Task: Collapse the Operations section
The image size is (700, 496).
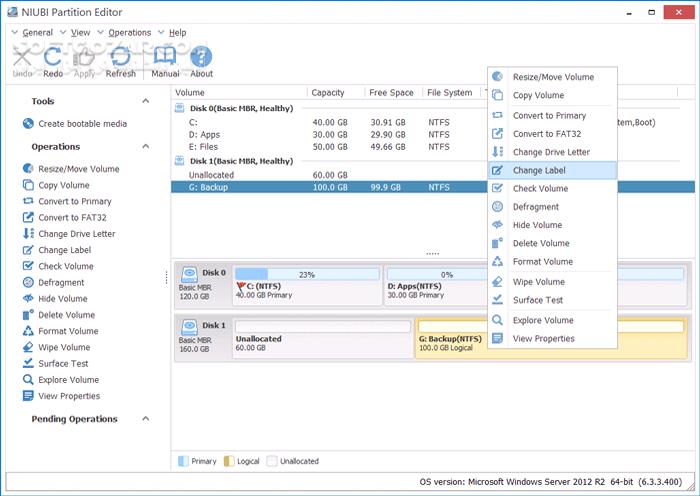Action: tap(146, 146)
